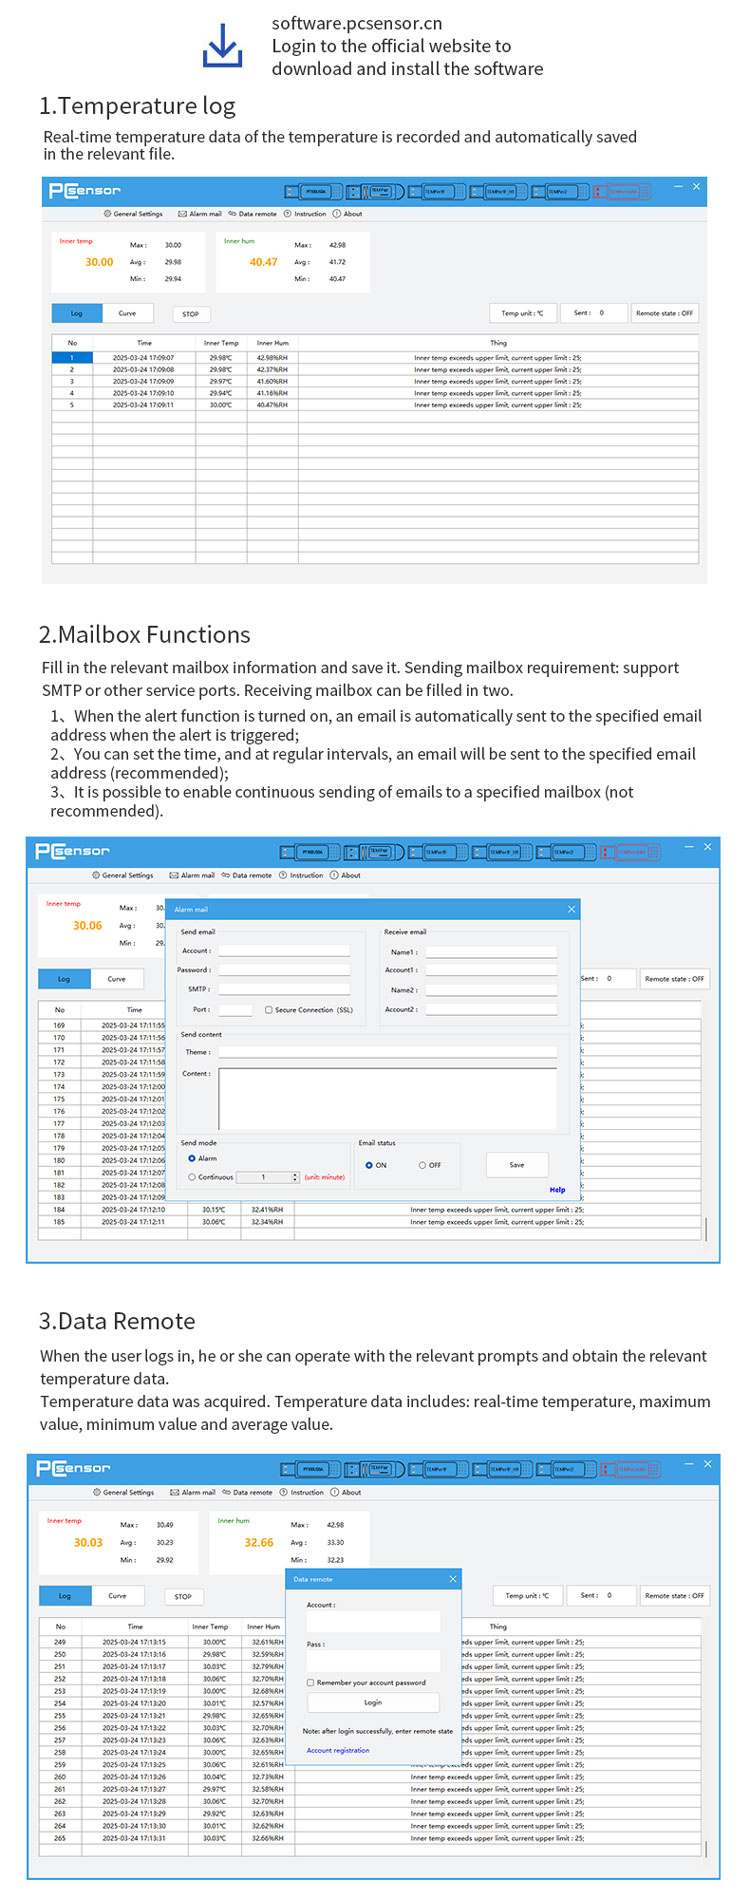Click Remote state: OFF in Temperature log window
This screenshot has height=1903, width=750.
(664, 313)
